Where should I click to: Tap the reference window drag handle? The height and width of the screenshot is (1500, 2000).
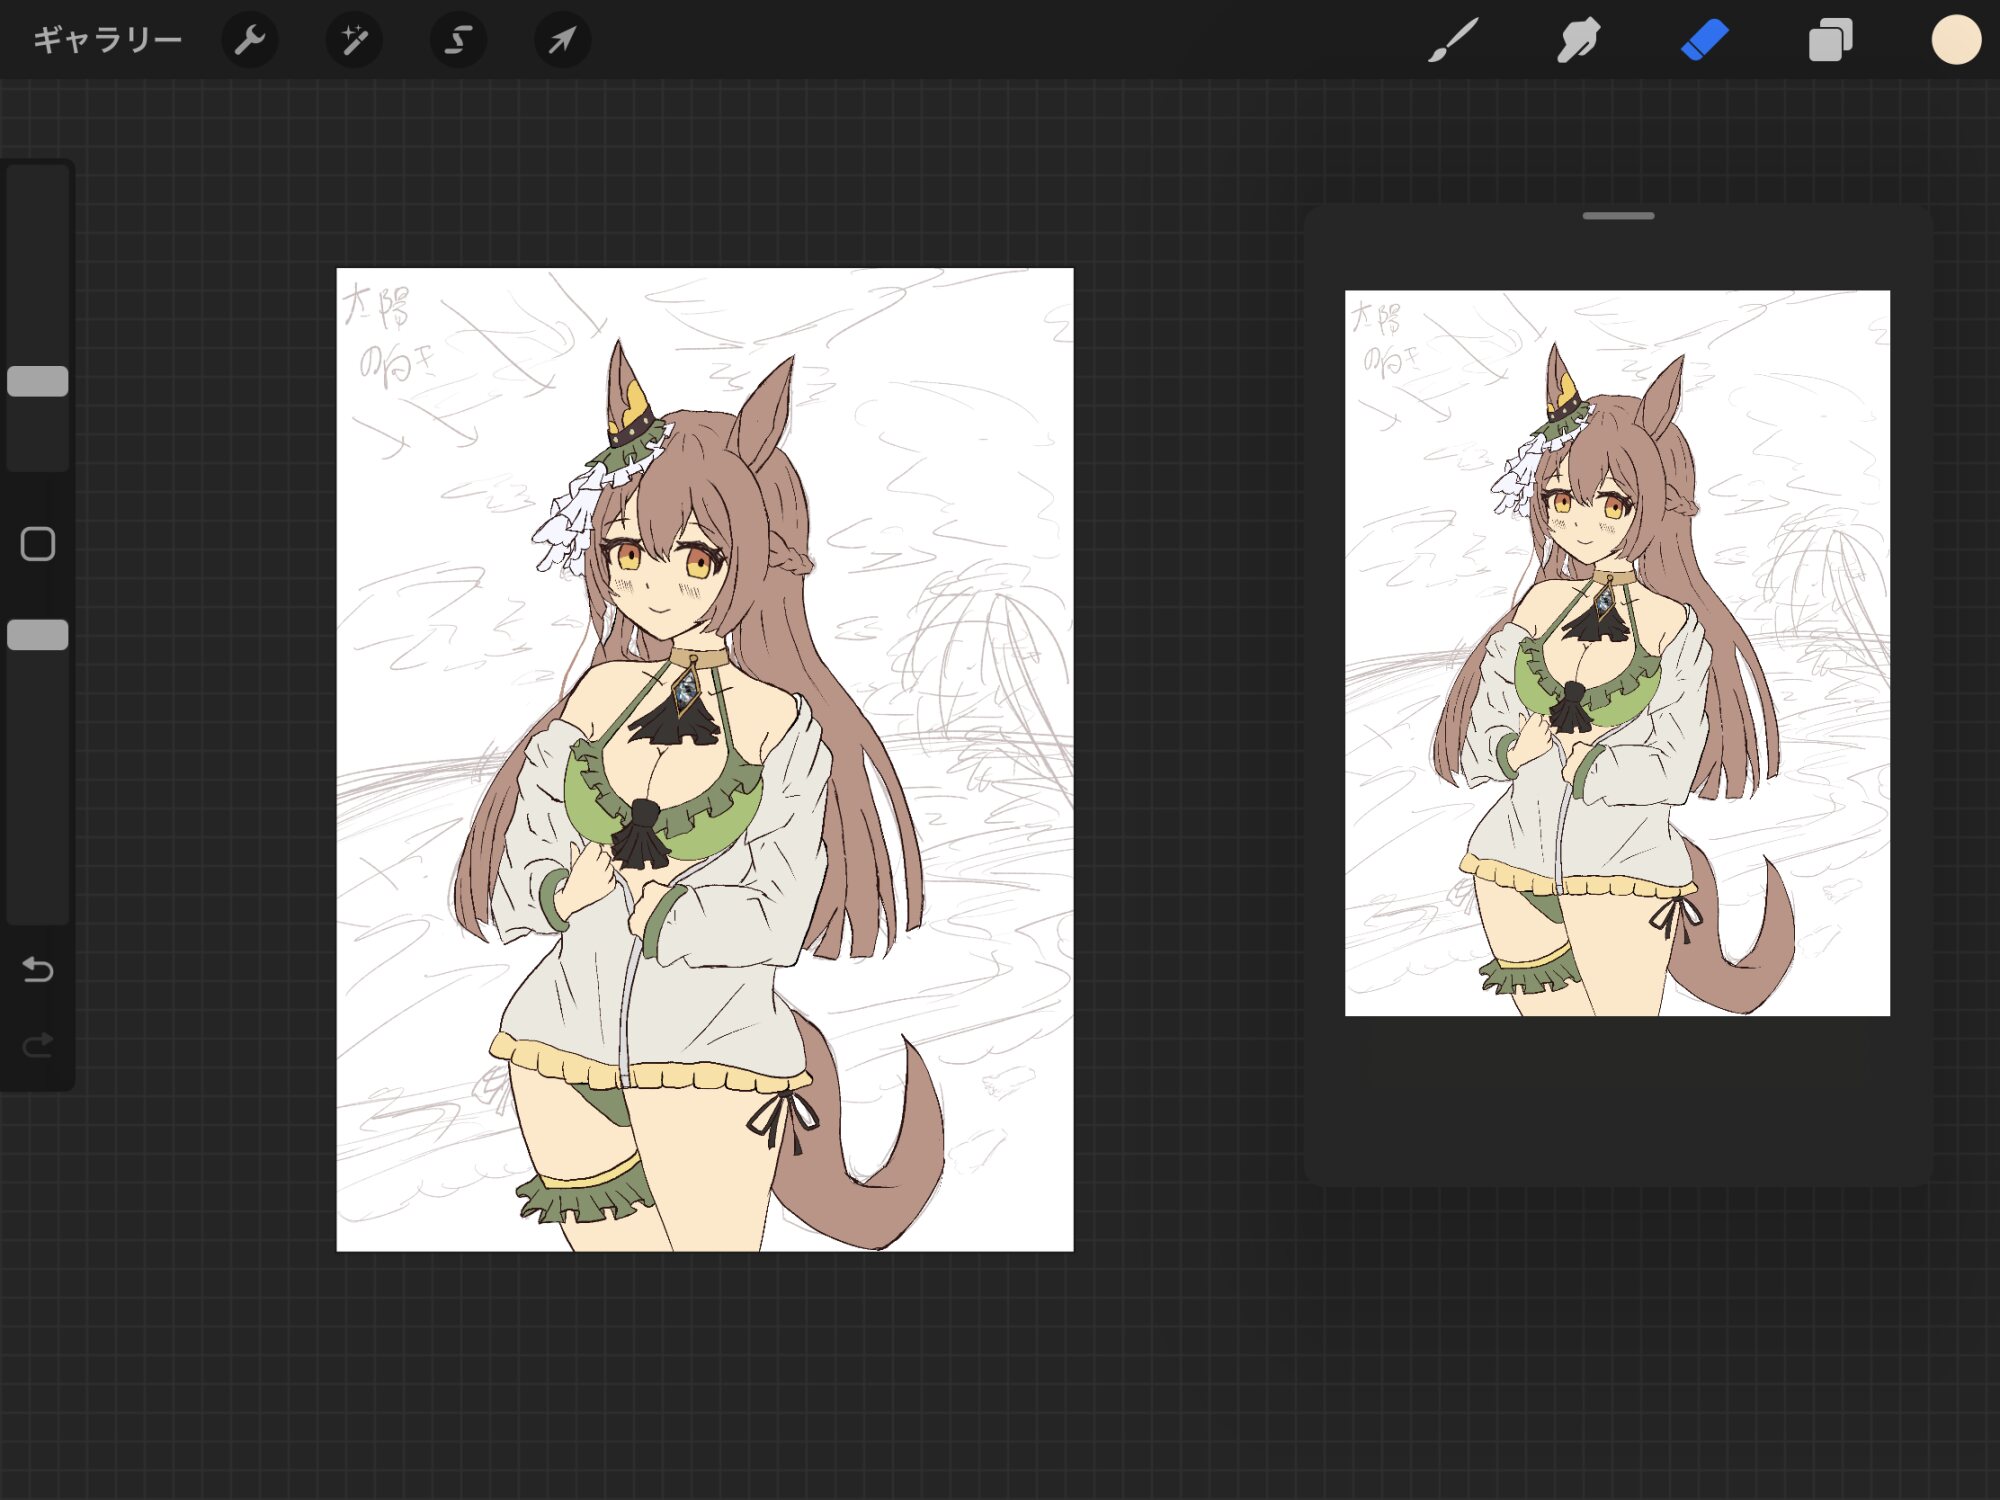point(1618,216)
